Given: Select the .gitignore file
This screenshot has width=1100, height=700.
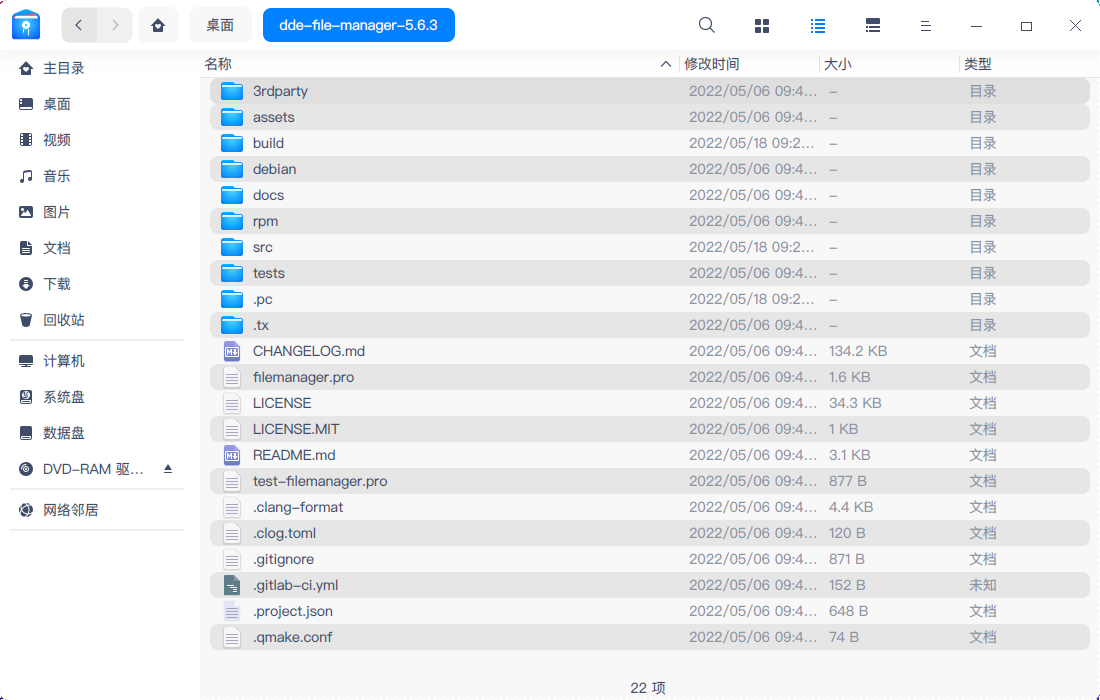Looking at the screenshot, I should coord(650,559).
